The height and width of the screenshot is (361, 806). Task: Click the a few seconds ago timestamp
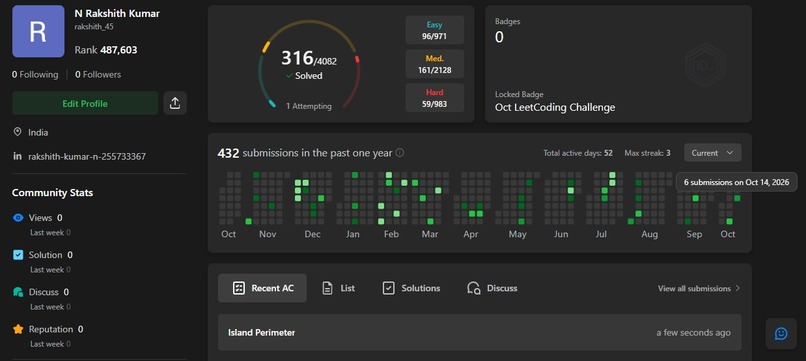point(693,333)
